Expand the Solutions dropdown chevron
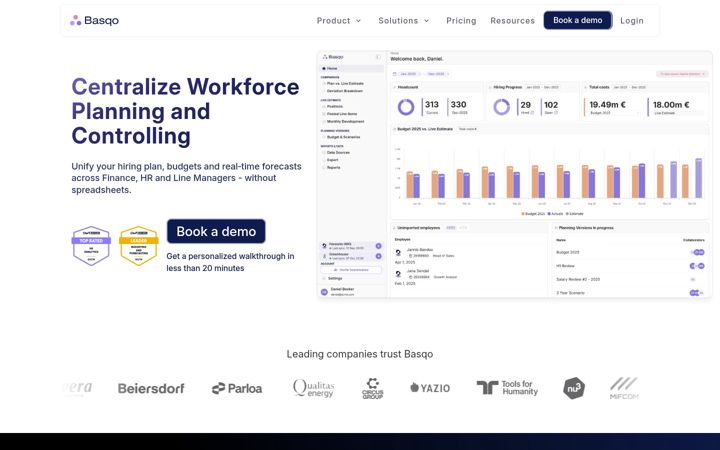This screenshot has height=450, width=720. [426, 21]
